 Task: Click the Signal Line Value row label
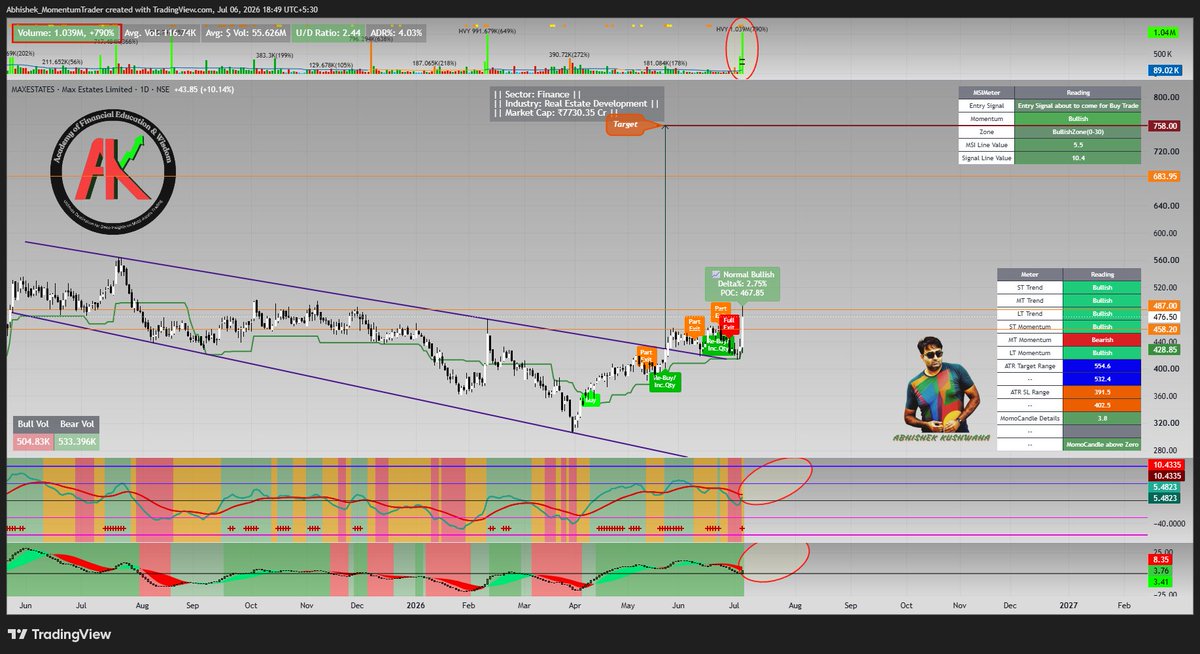pos(984,158)
